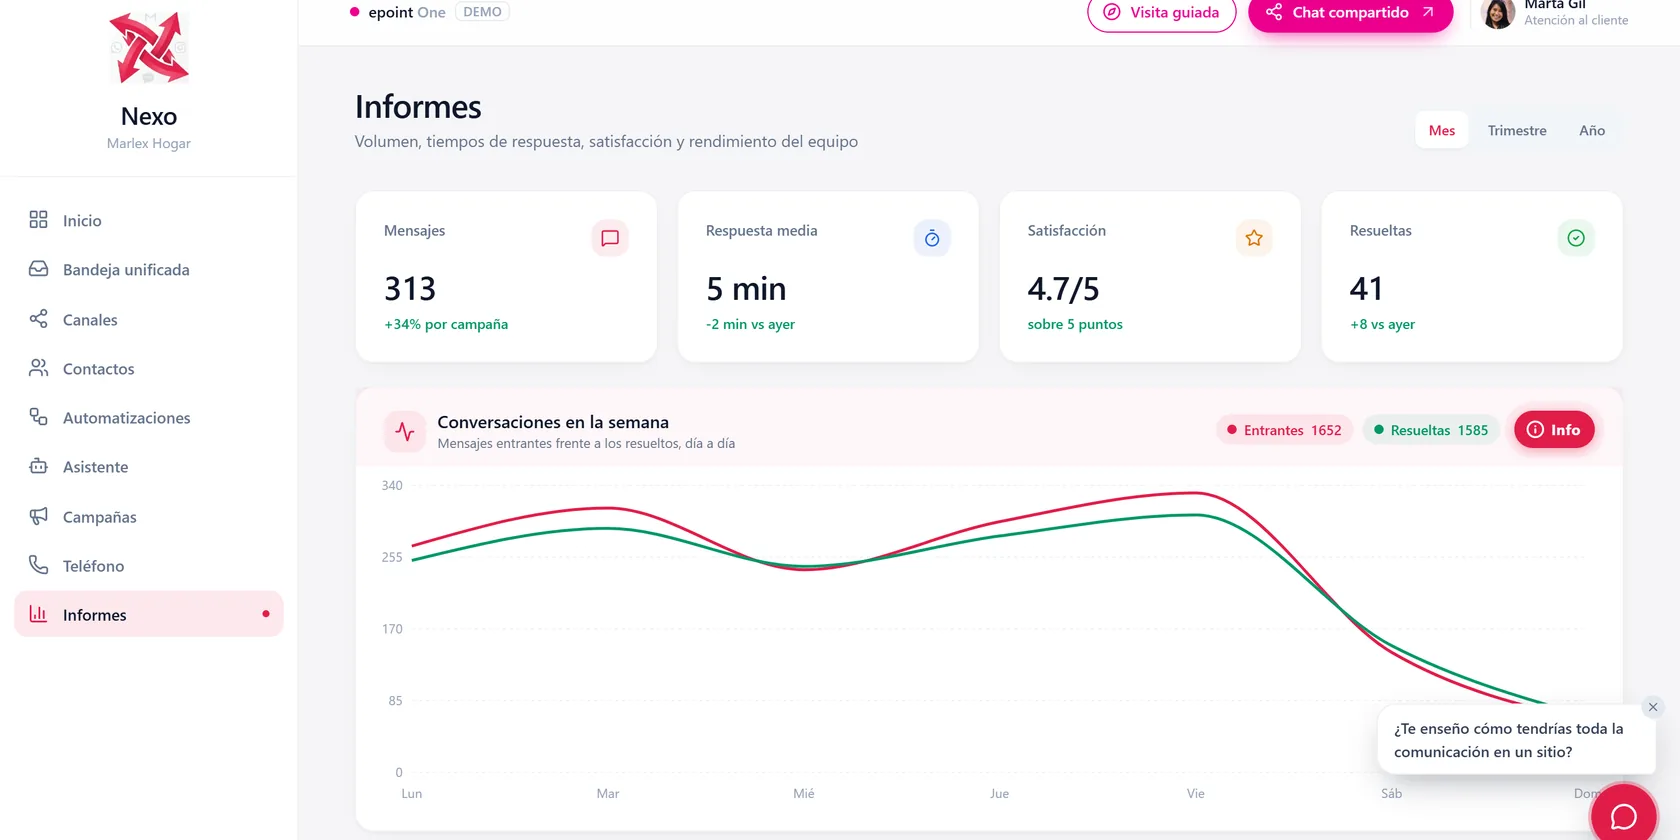Go to Teléfono section
This screenshot has width=1680, height=840.
[149, 565]
